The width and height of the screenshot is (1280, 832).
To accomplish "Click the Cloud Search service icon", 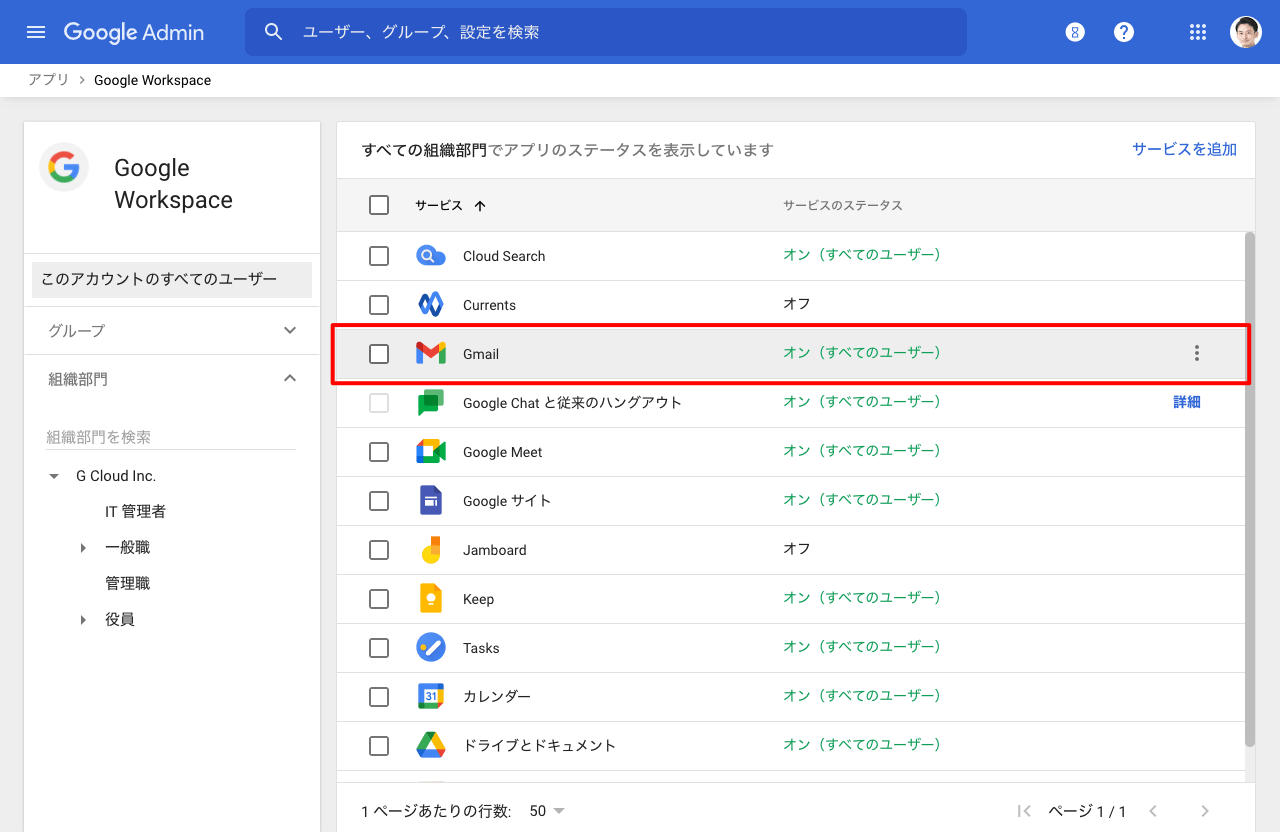I will (430, 256).
